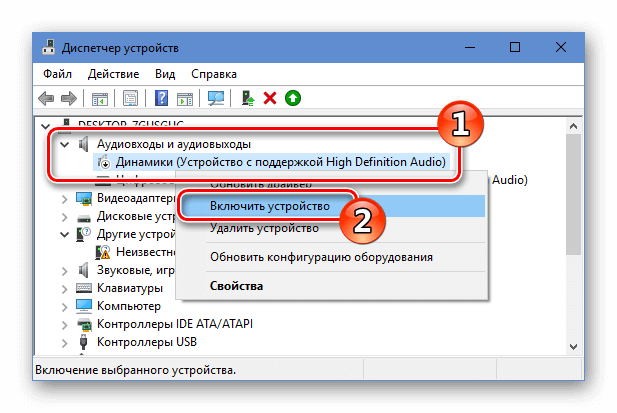Click the warning icon beside Неизвестное устройство
Screen dimensions: 617x413
coord(103,252)
